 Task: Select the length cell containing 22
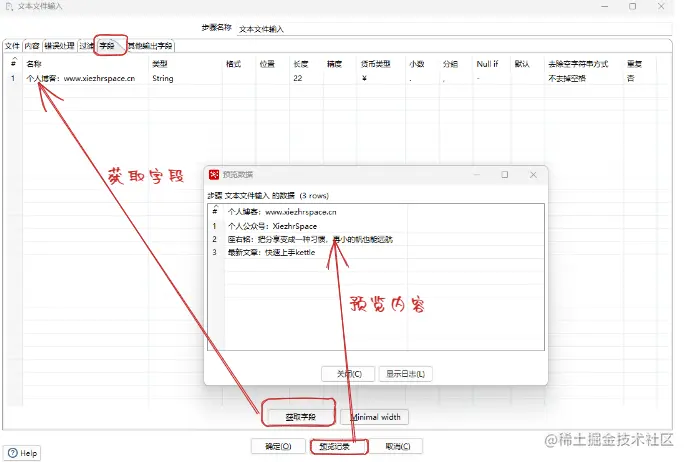307,78
